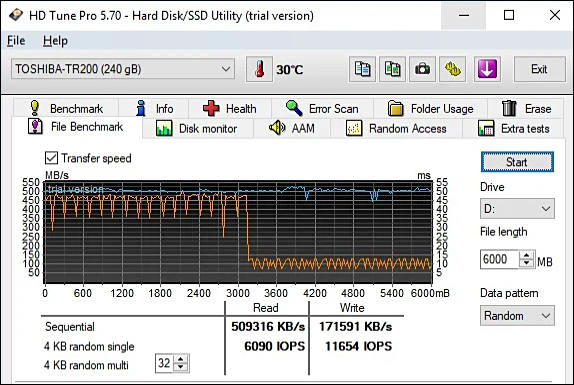
Task: Switch to the Random Access tab
Action: tap(396, 128)
